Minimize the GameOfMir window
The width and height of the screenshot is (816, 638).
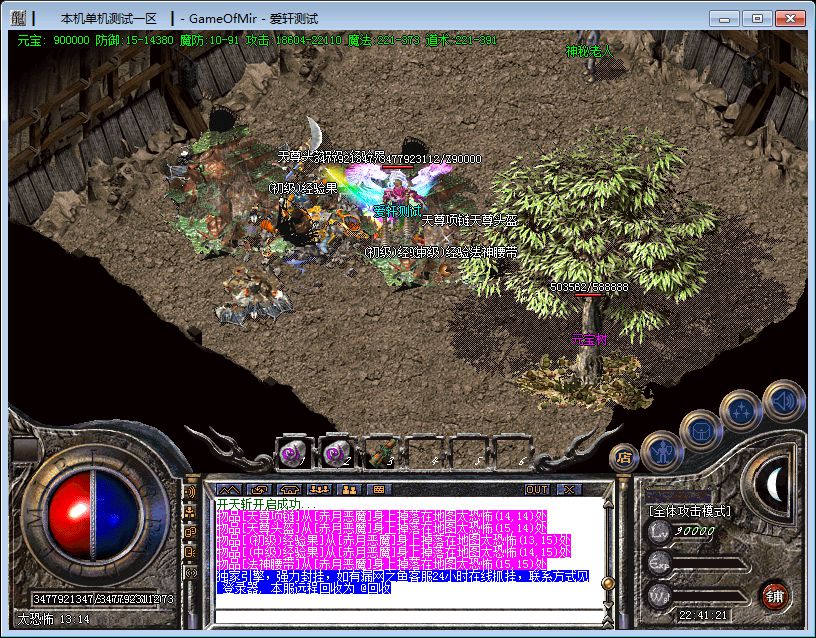pyautogui.click(x=724, y=19)
